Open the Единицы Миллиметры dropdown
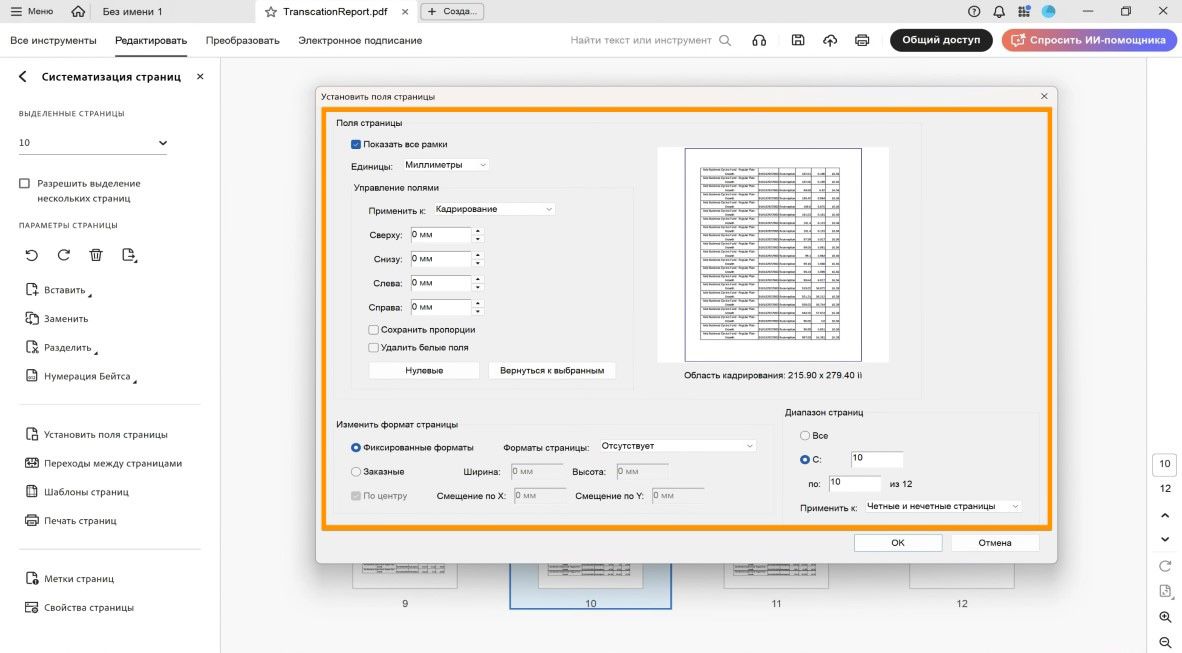1182x653 pixels. [446, 164]
